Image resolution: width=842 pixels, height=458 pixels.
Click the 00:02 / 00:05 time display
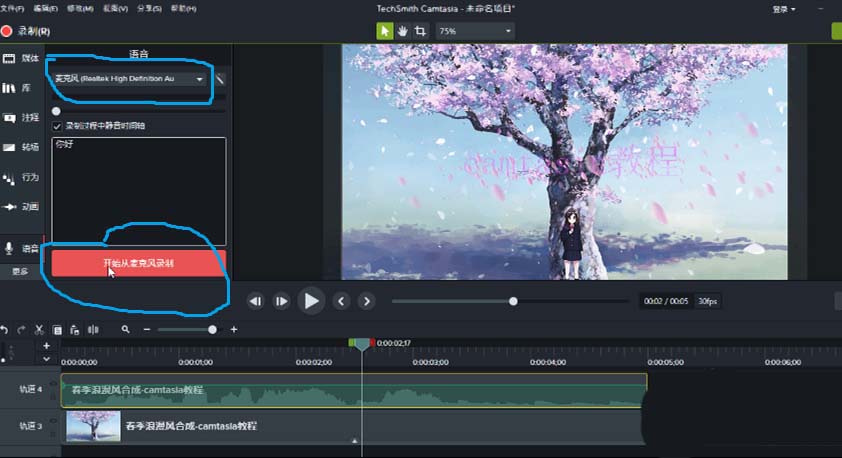(x=666, y=301)
